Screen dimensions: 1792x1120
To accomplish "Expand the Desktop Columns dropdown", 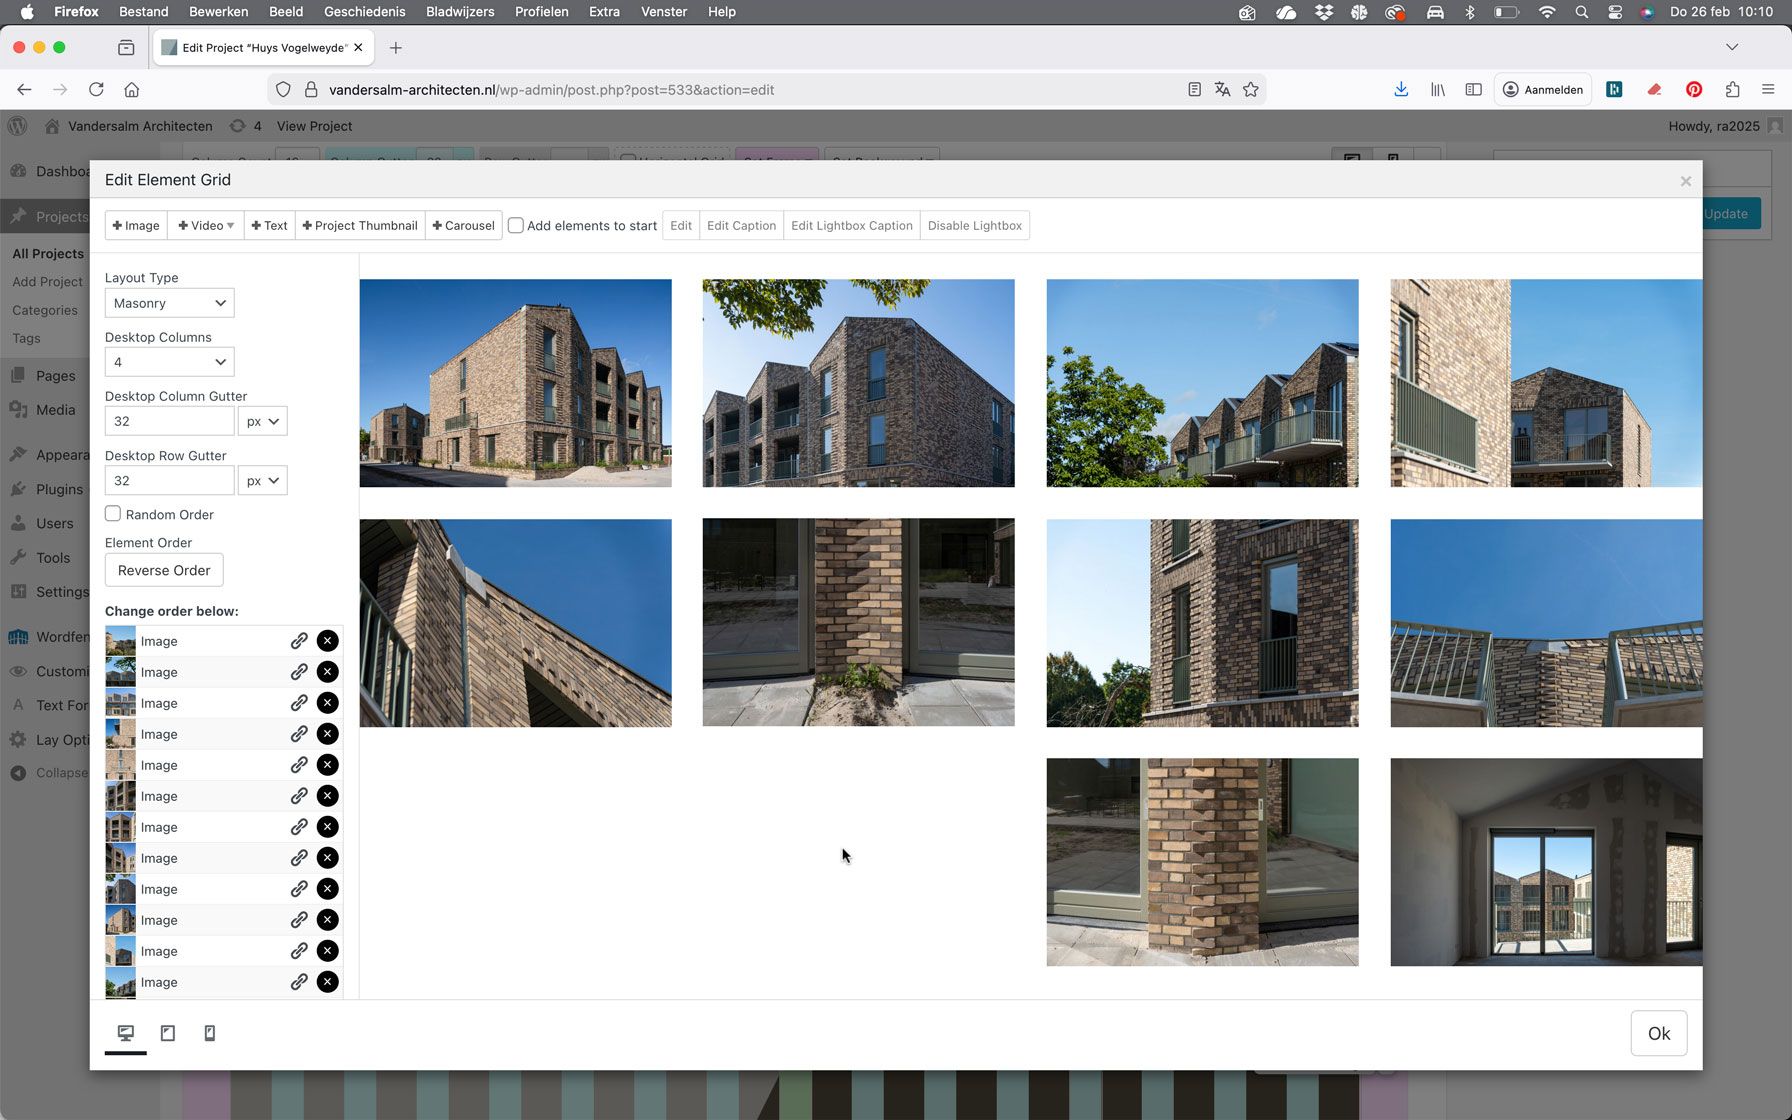I will (x=169, y=362).
